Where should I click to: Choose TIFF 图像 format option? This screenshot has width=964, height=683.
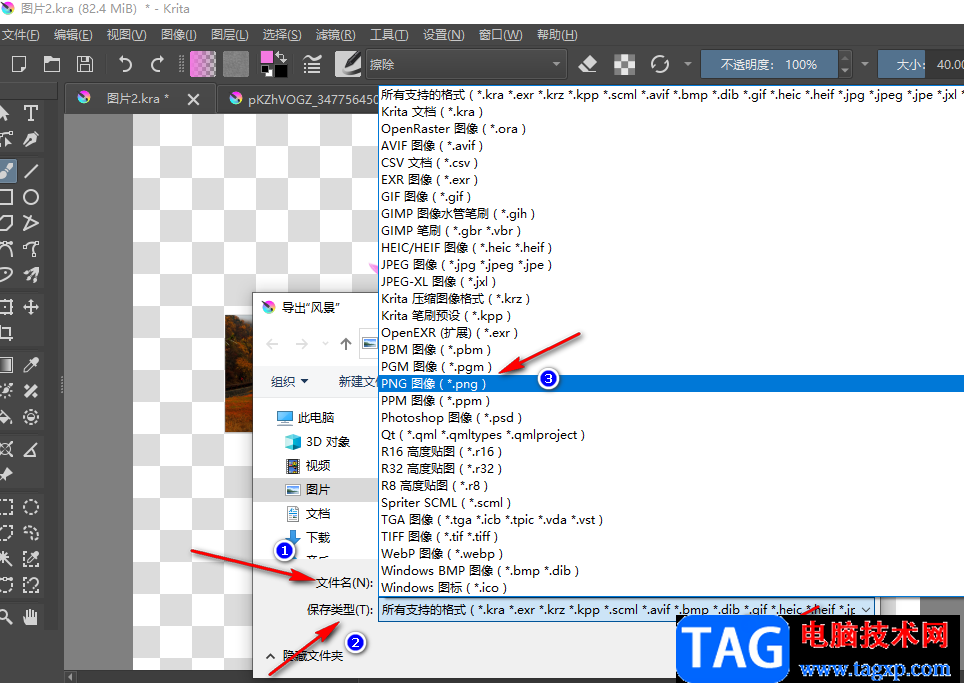coord(671,537)
